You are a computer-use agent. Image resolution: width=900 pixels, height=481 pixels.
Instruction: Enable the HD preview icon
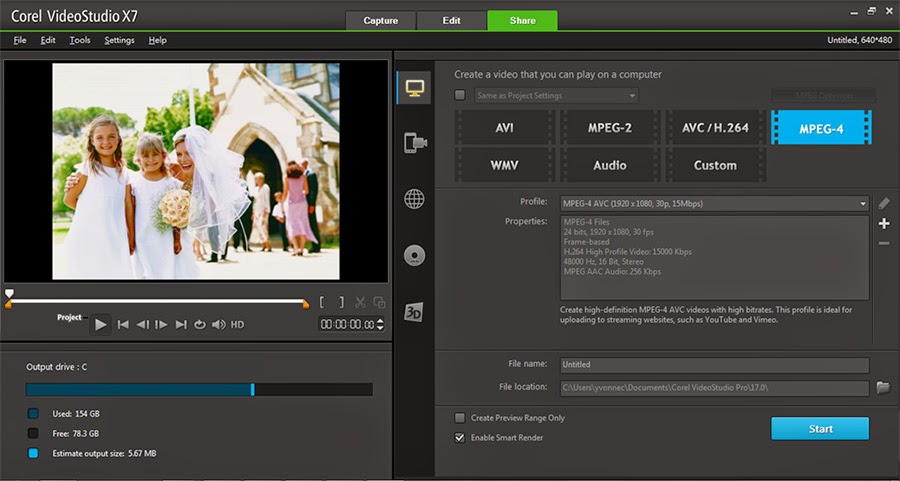237,324
